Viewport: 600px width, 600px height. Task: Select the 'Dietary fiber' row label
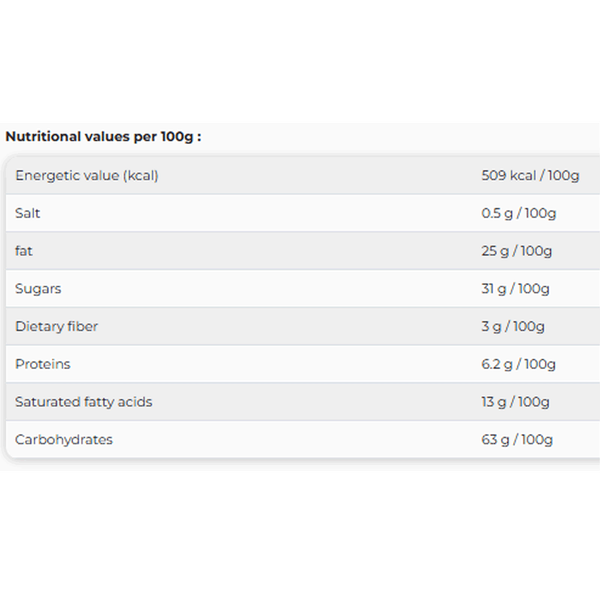(56, 326)
